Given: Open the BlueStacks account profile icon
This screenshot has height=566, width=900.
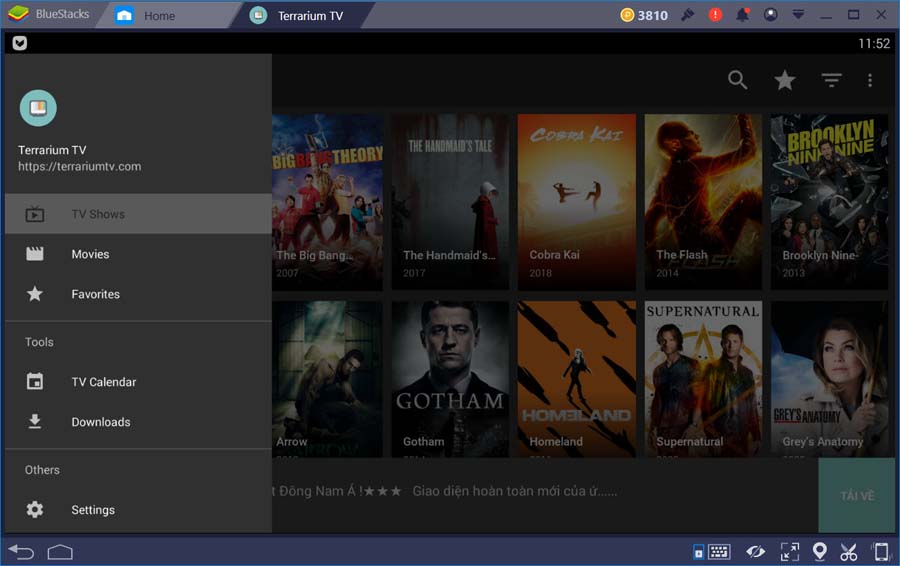Looking at the screenshot, I should coord(770,15).
